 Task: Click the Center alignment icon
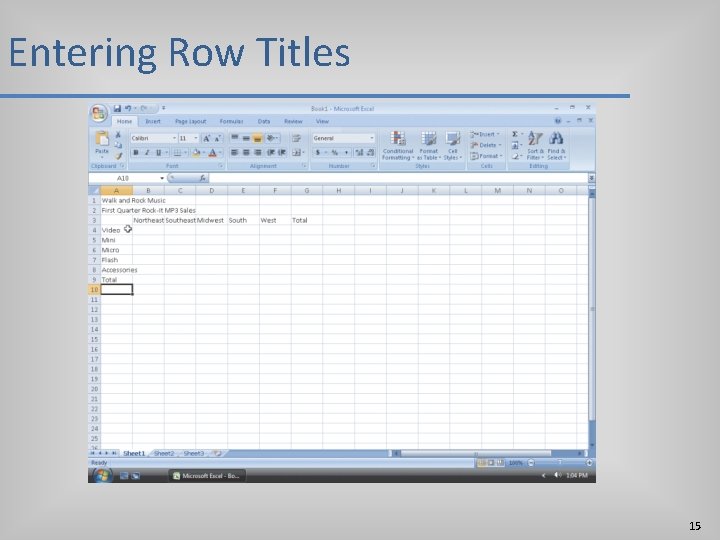[246, 152]
